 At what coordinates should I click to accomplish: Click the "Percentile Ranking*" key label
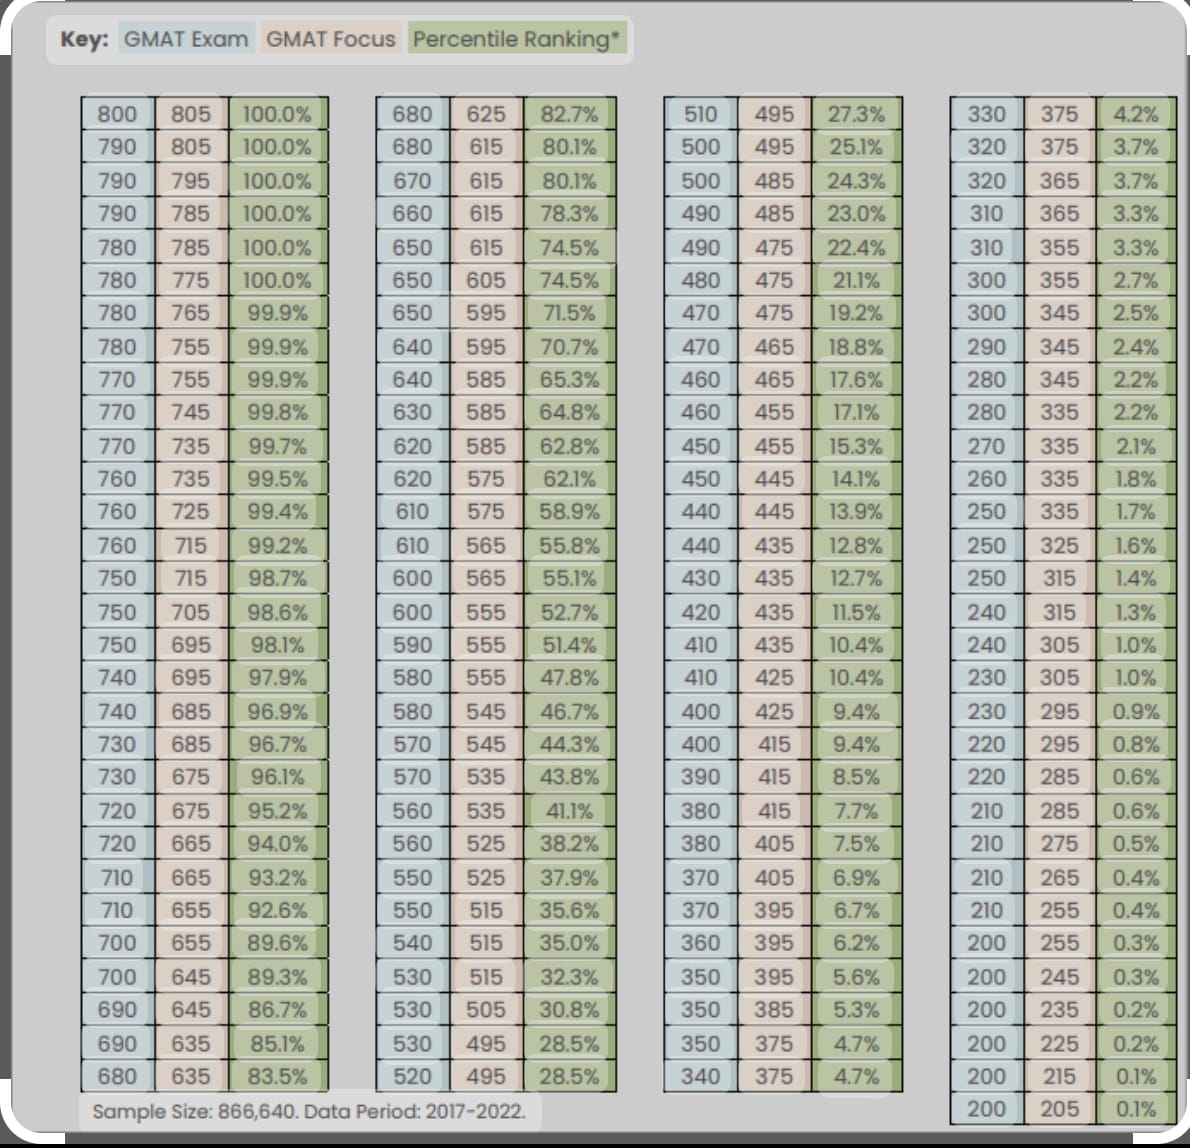pyautogui.click(x=517, y=39)
